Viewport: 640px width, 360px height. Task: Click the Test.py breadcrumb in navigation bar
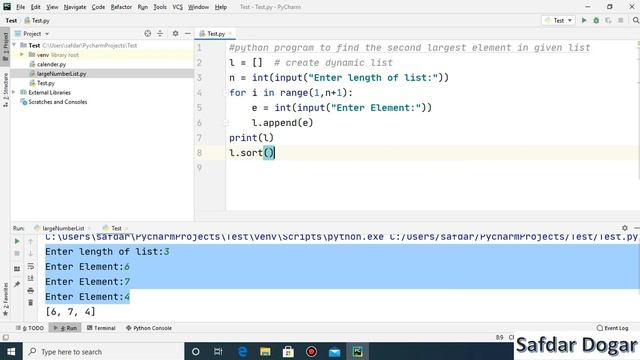tap(37, 20)
